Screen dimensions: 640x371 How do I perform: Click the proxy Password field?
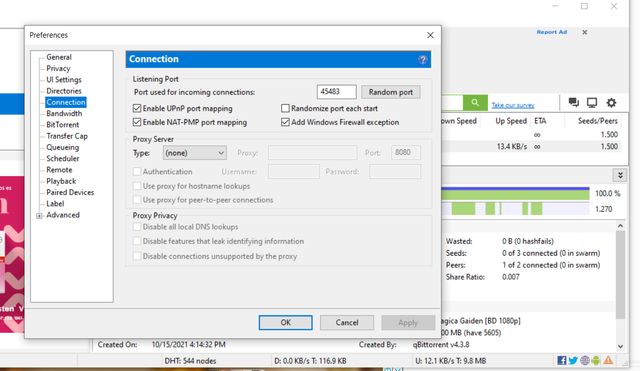point(395,171)
